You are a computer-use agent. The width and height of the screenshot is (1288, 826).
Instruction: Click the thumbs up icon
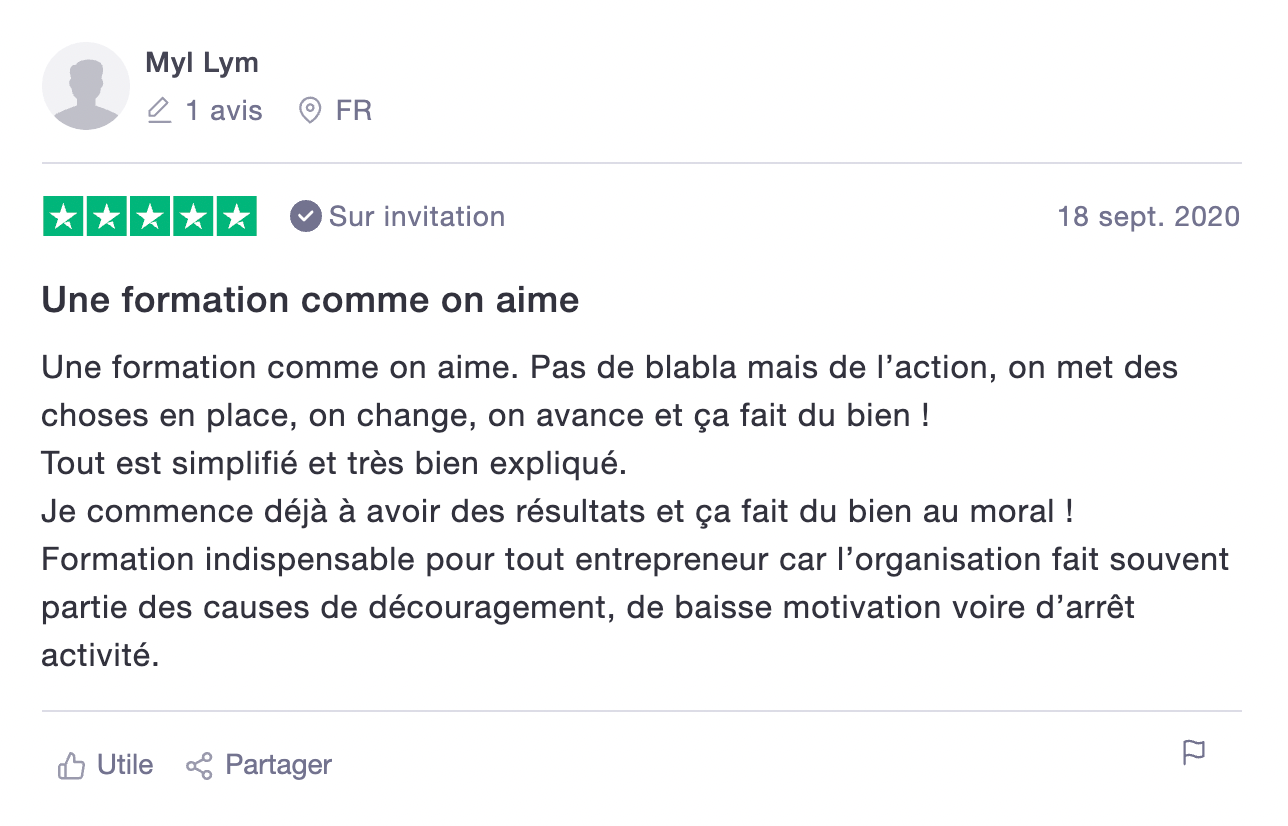(71, 767)
